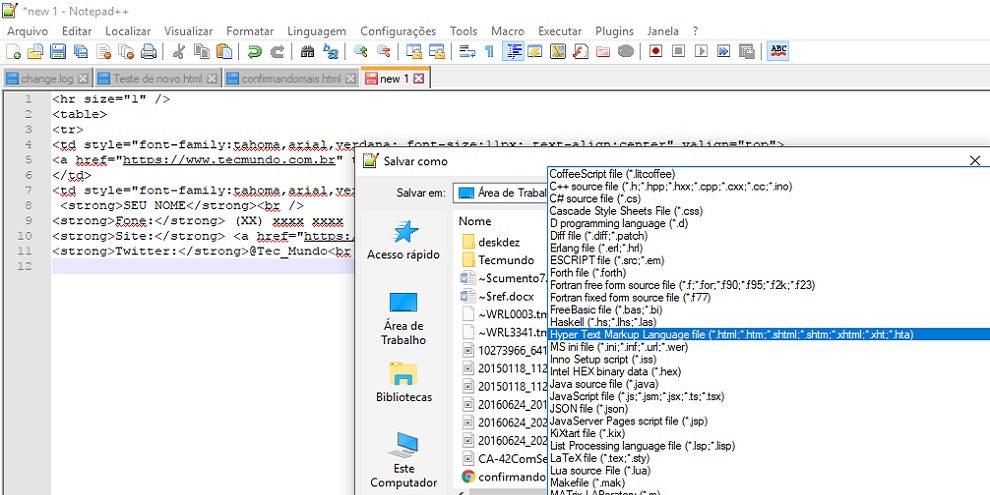
Task: Play recorded macro button
Action: 701,52
